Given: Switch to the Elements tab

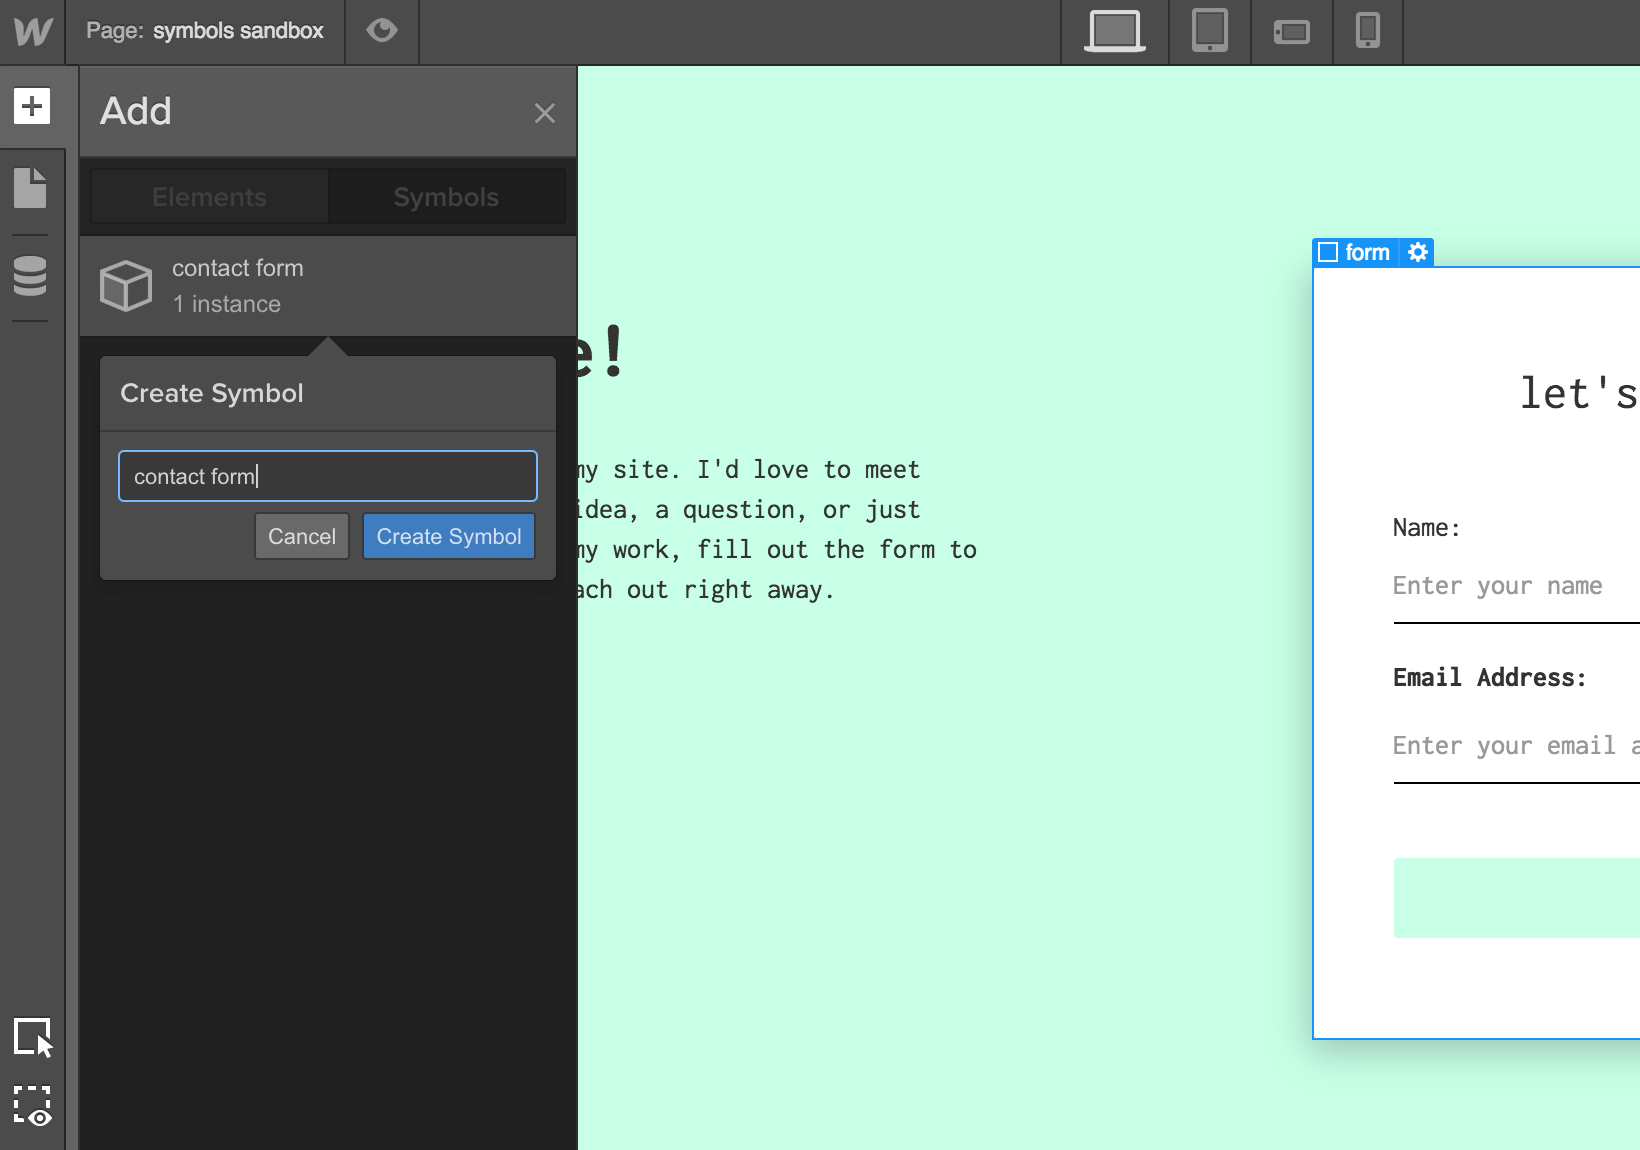Looking at the screenshot, I should click(x=209, y=197).
